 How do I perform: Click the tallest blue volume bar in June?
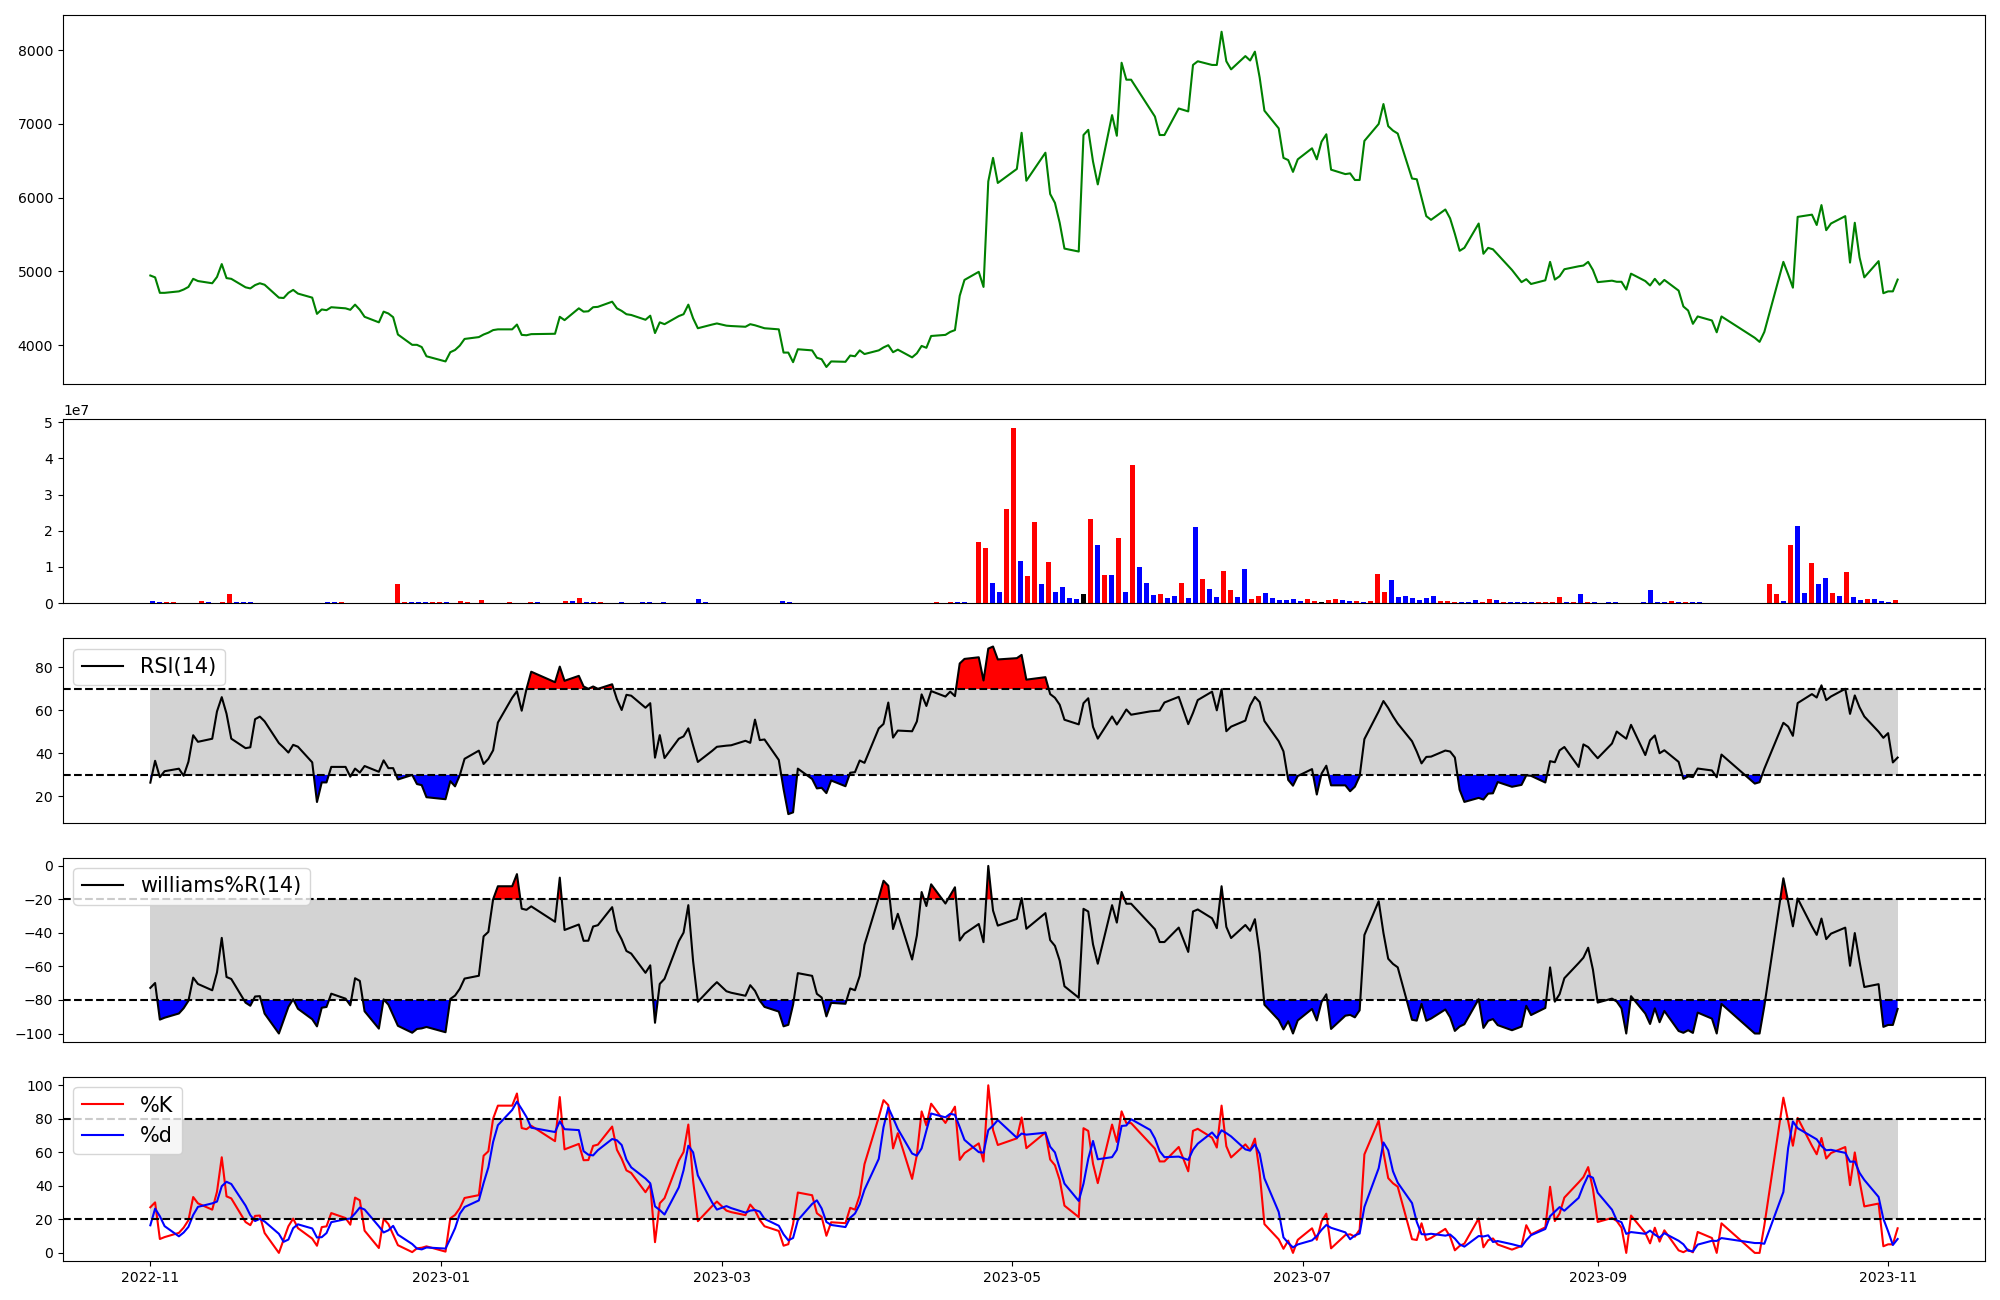(x=1195, y=565)
